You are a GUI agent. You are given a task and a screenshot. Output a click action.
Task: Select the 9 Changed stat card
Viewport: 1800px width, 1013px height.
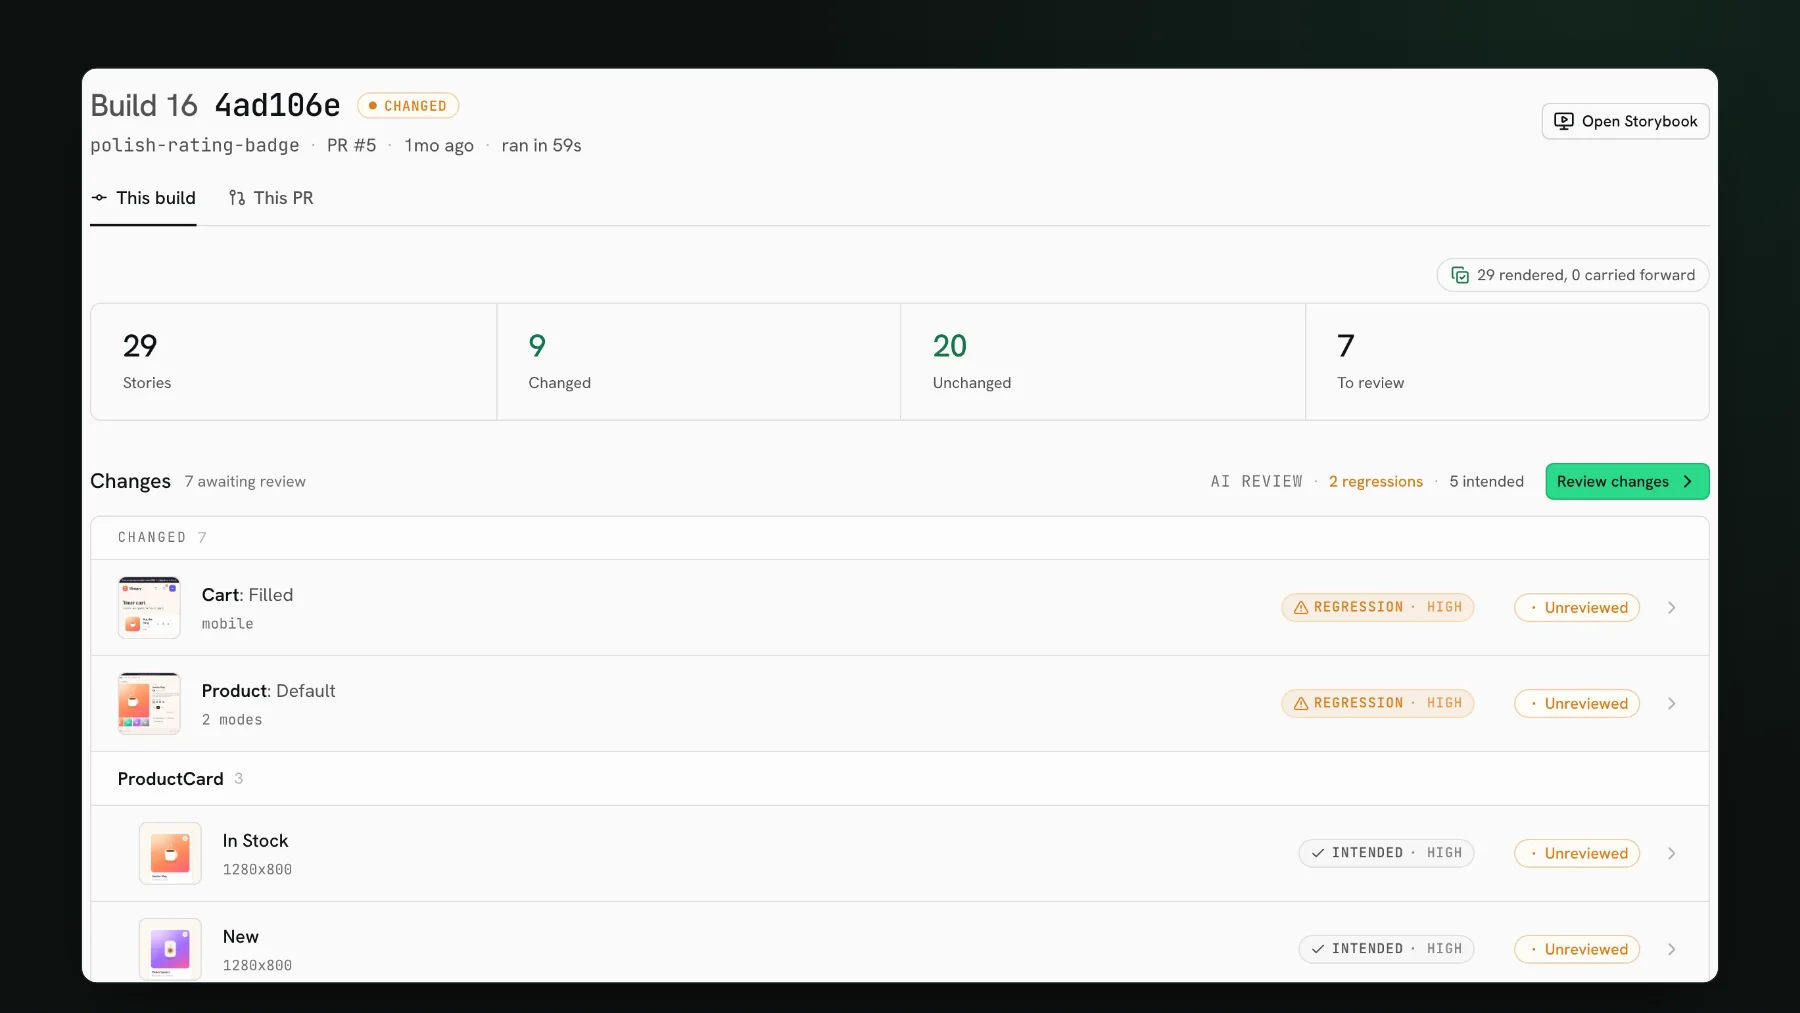coord(699,362)
